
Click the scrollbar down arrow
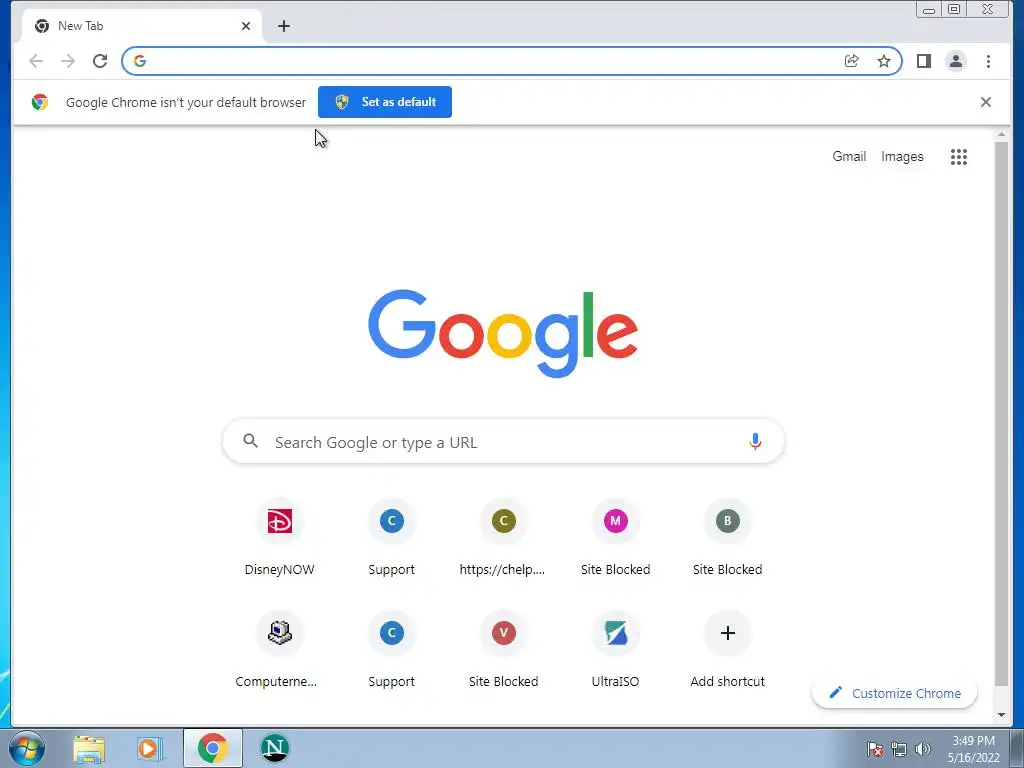tap(1001, 715)
